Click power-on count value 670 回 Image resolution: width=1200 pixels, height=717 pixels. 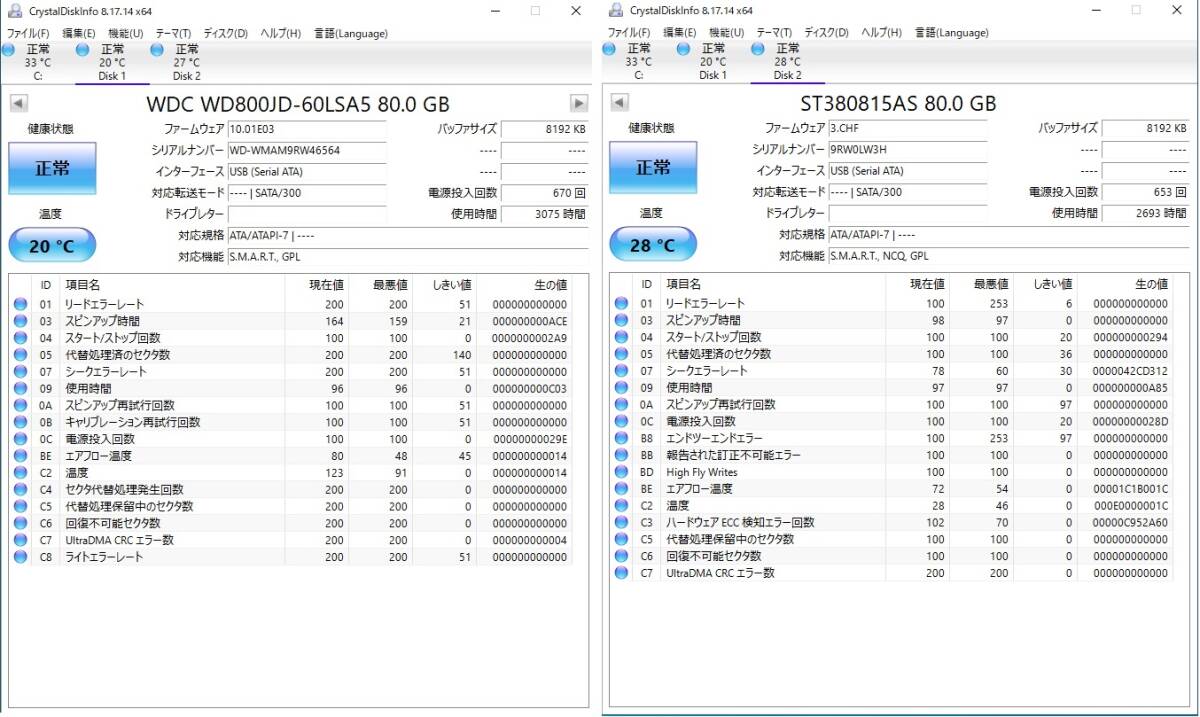coord(544,193)
